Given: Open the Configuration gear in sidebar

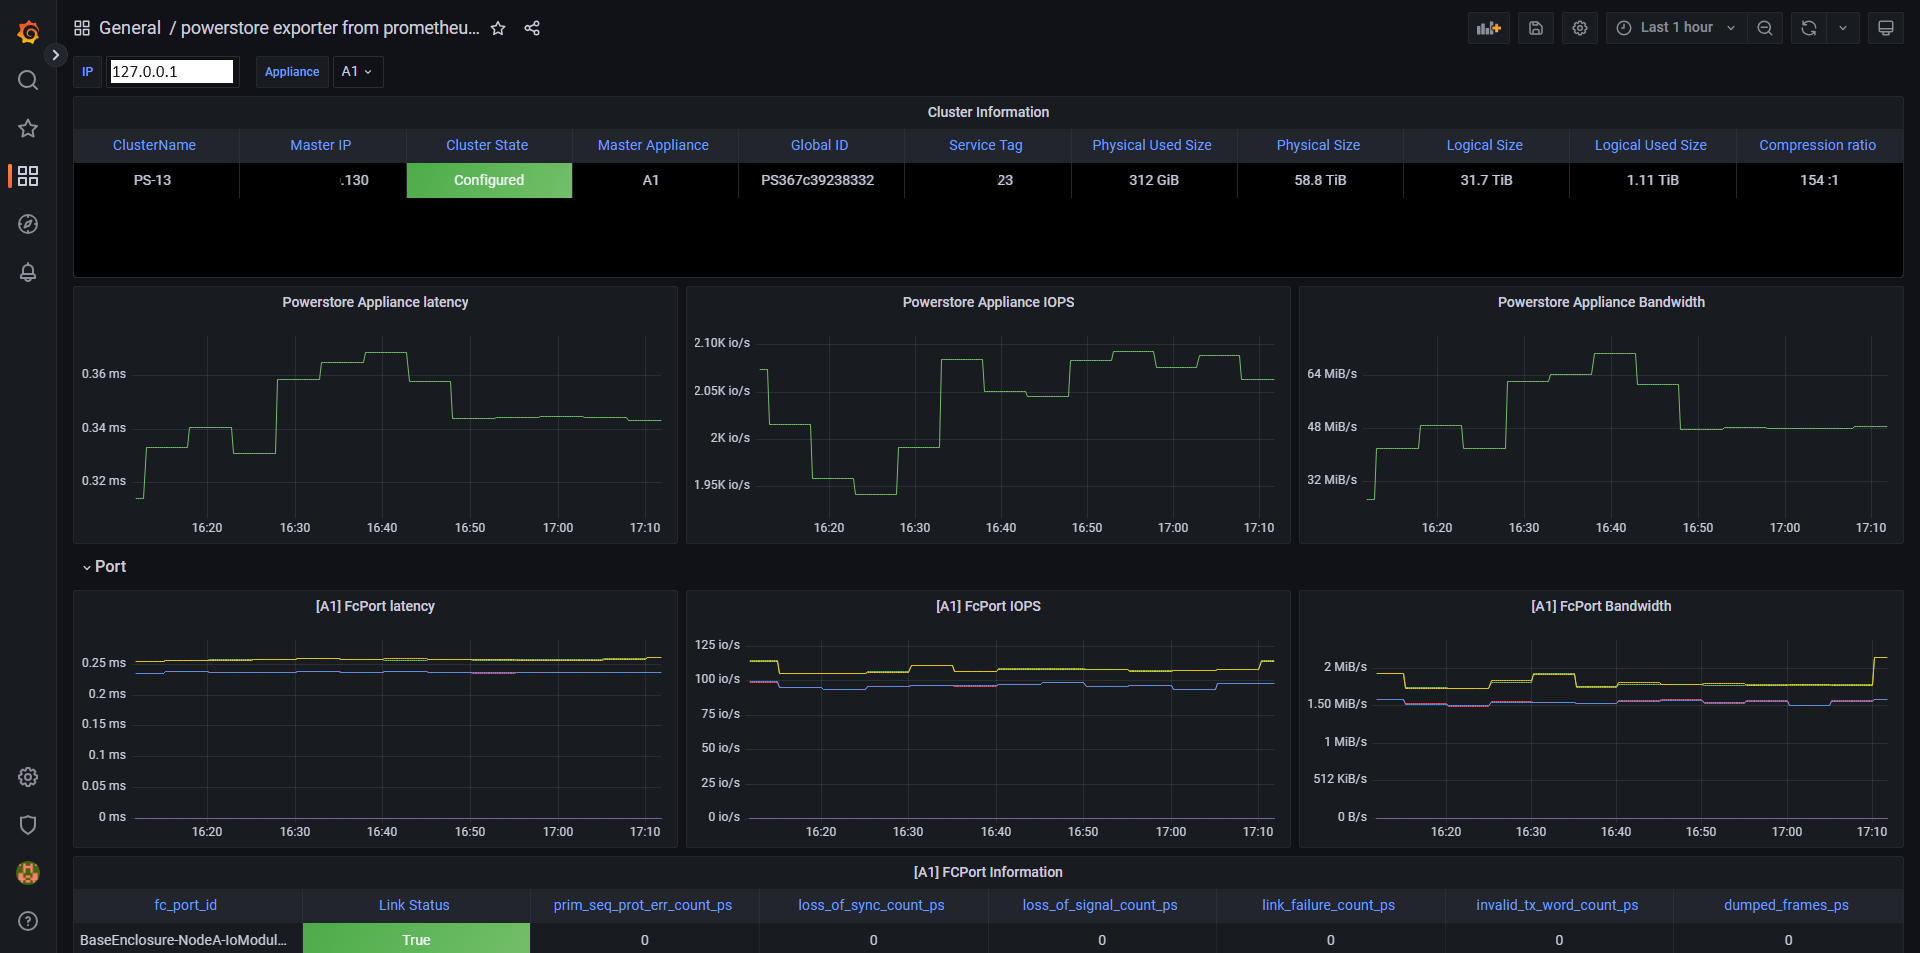Looking at the screenshot, I should [28, 777].
